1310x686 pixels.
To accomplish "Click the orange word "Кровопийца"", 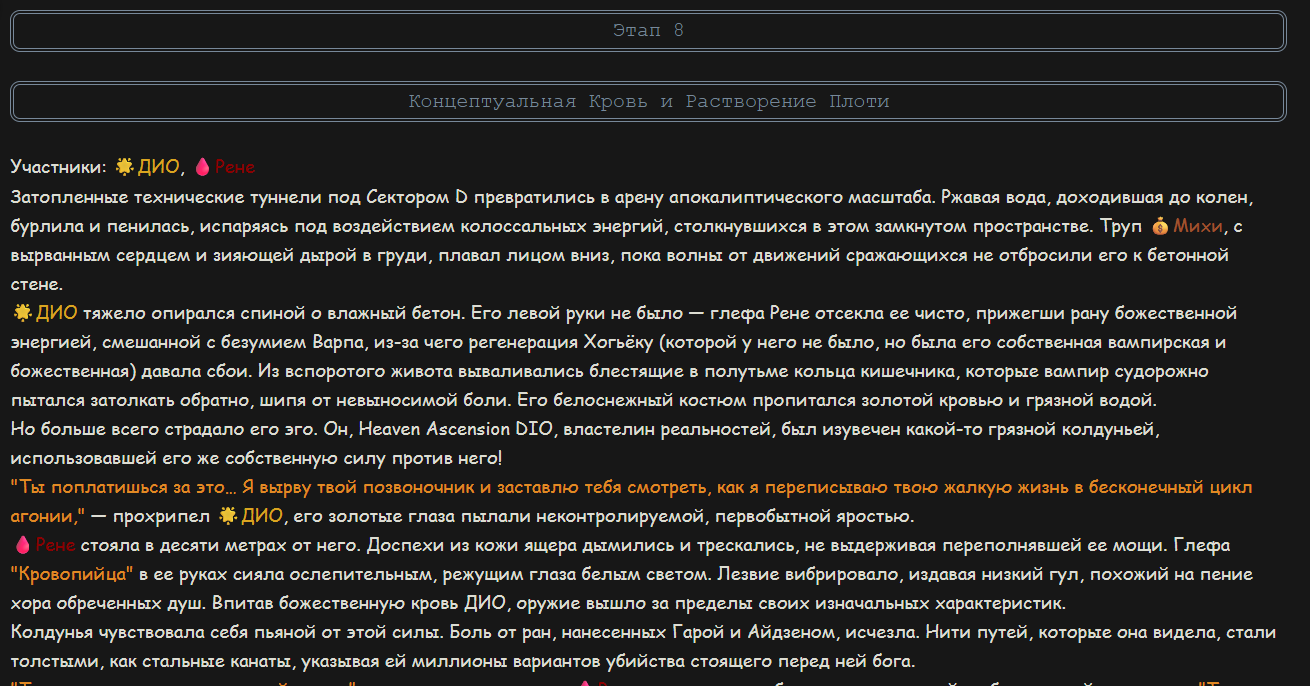I will (72, 574).
